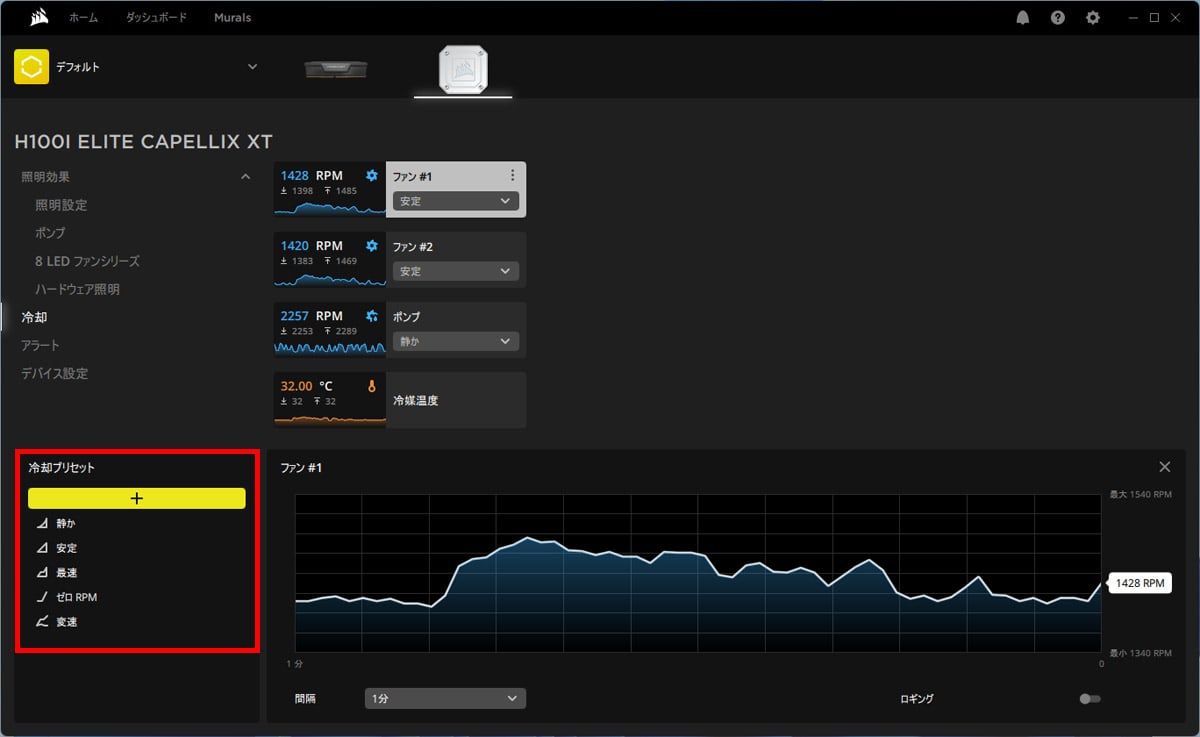Screen dimensions: 1200x737
Task: Open the notifications bell icon
Action: tap(1023, 18)
